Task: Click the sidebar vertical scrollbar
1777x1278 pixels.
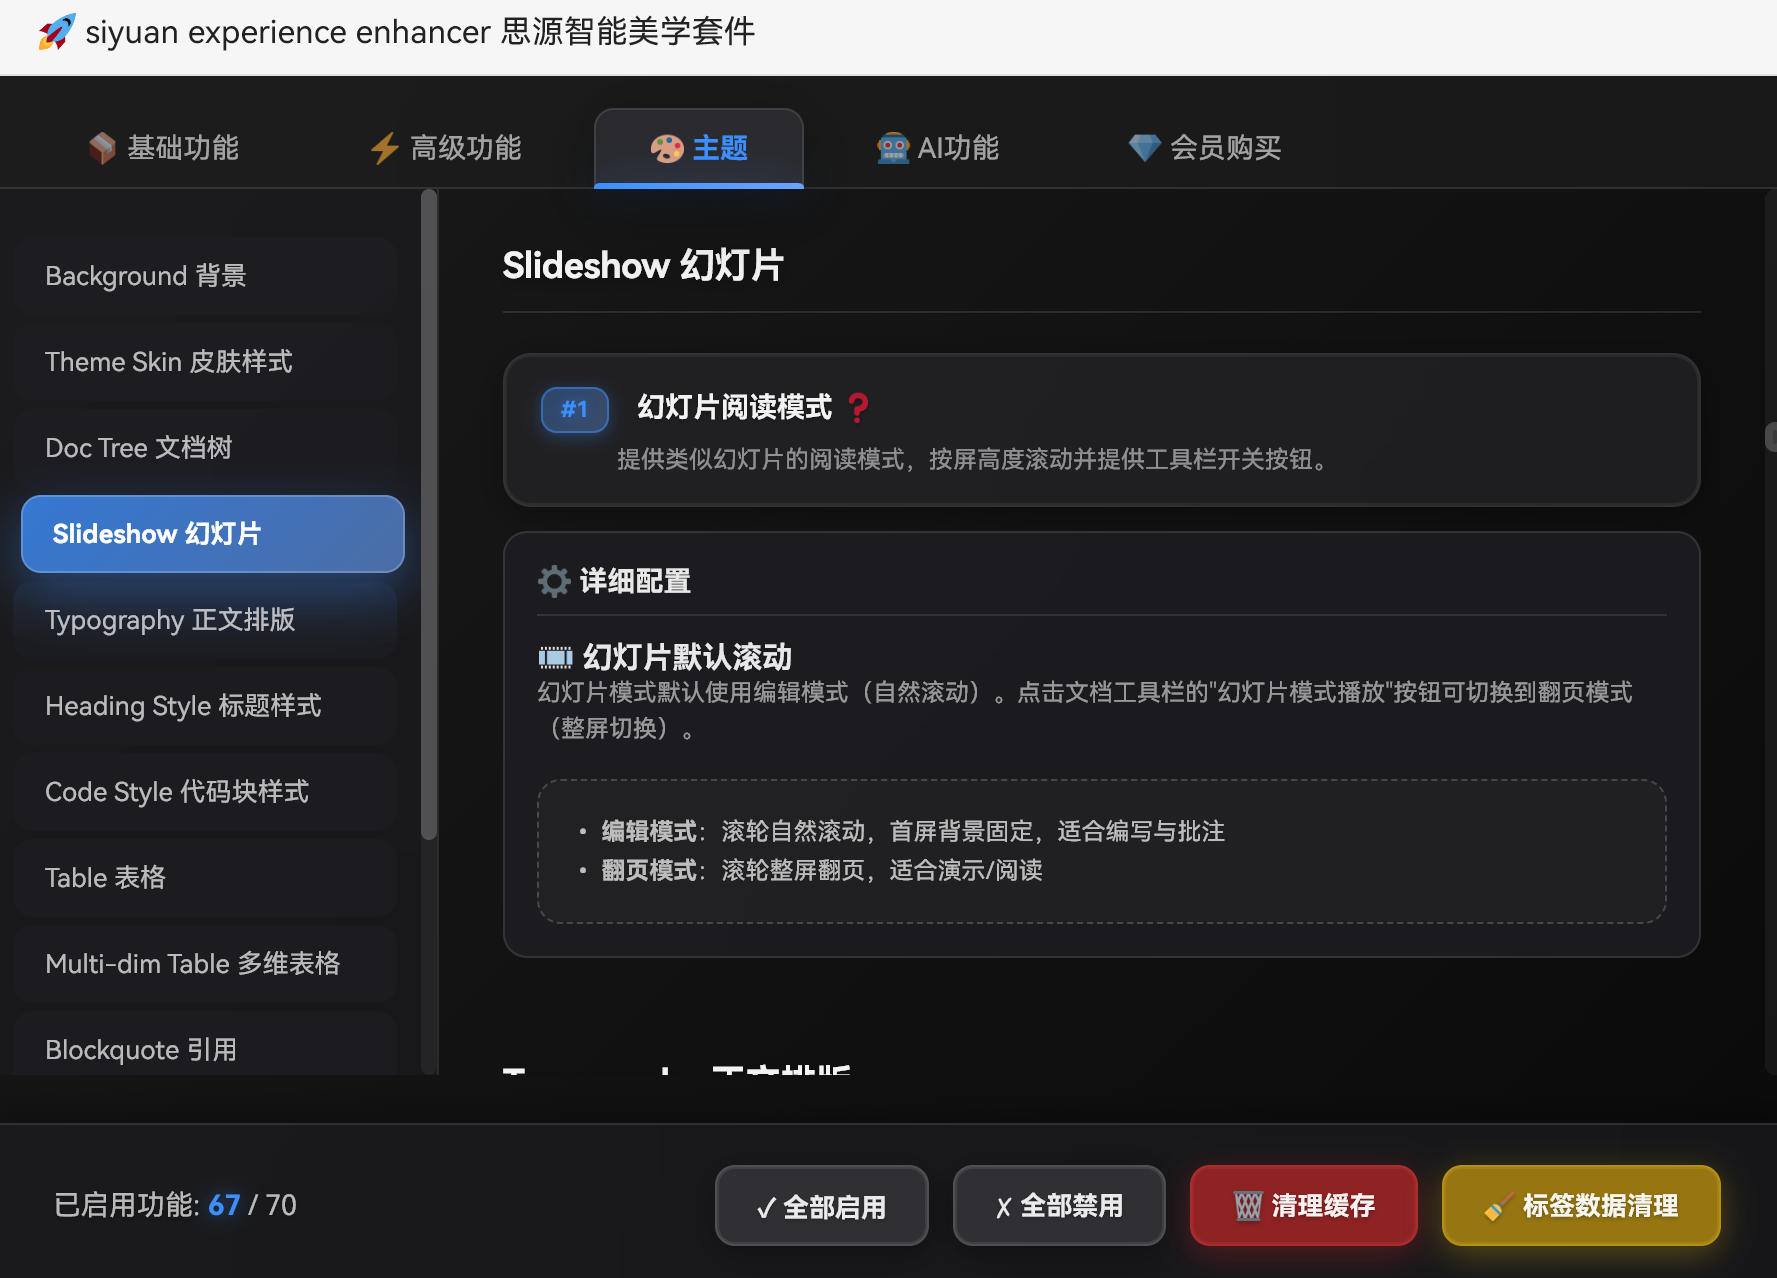Action: [430, 515]
